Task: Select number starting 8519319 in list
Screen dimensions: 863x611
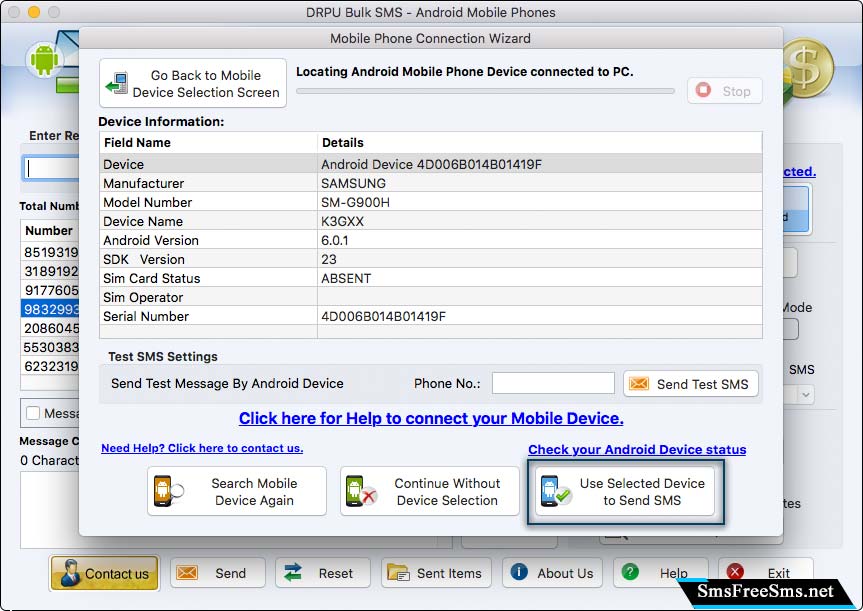Action: [x=51, y=252]
